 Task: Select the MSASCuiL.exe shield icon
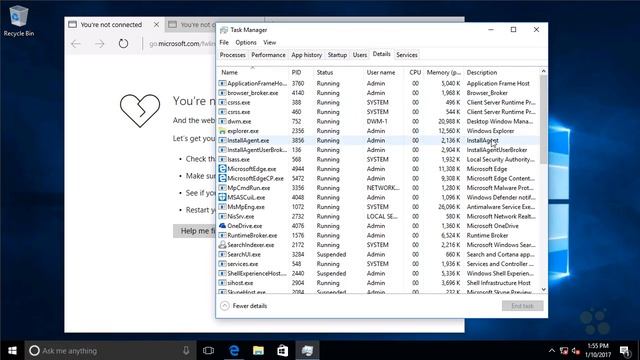pyautogui.click(x=222, y=197)
